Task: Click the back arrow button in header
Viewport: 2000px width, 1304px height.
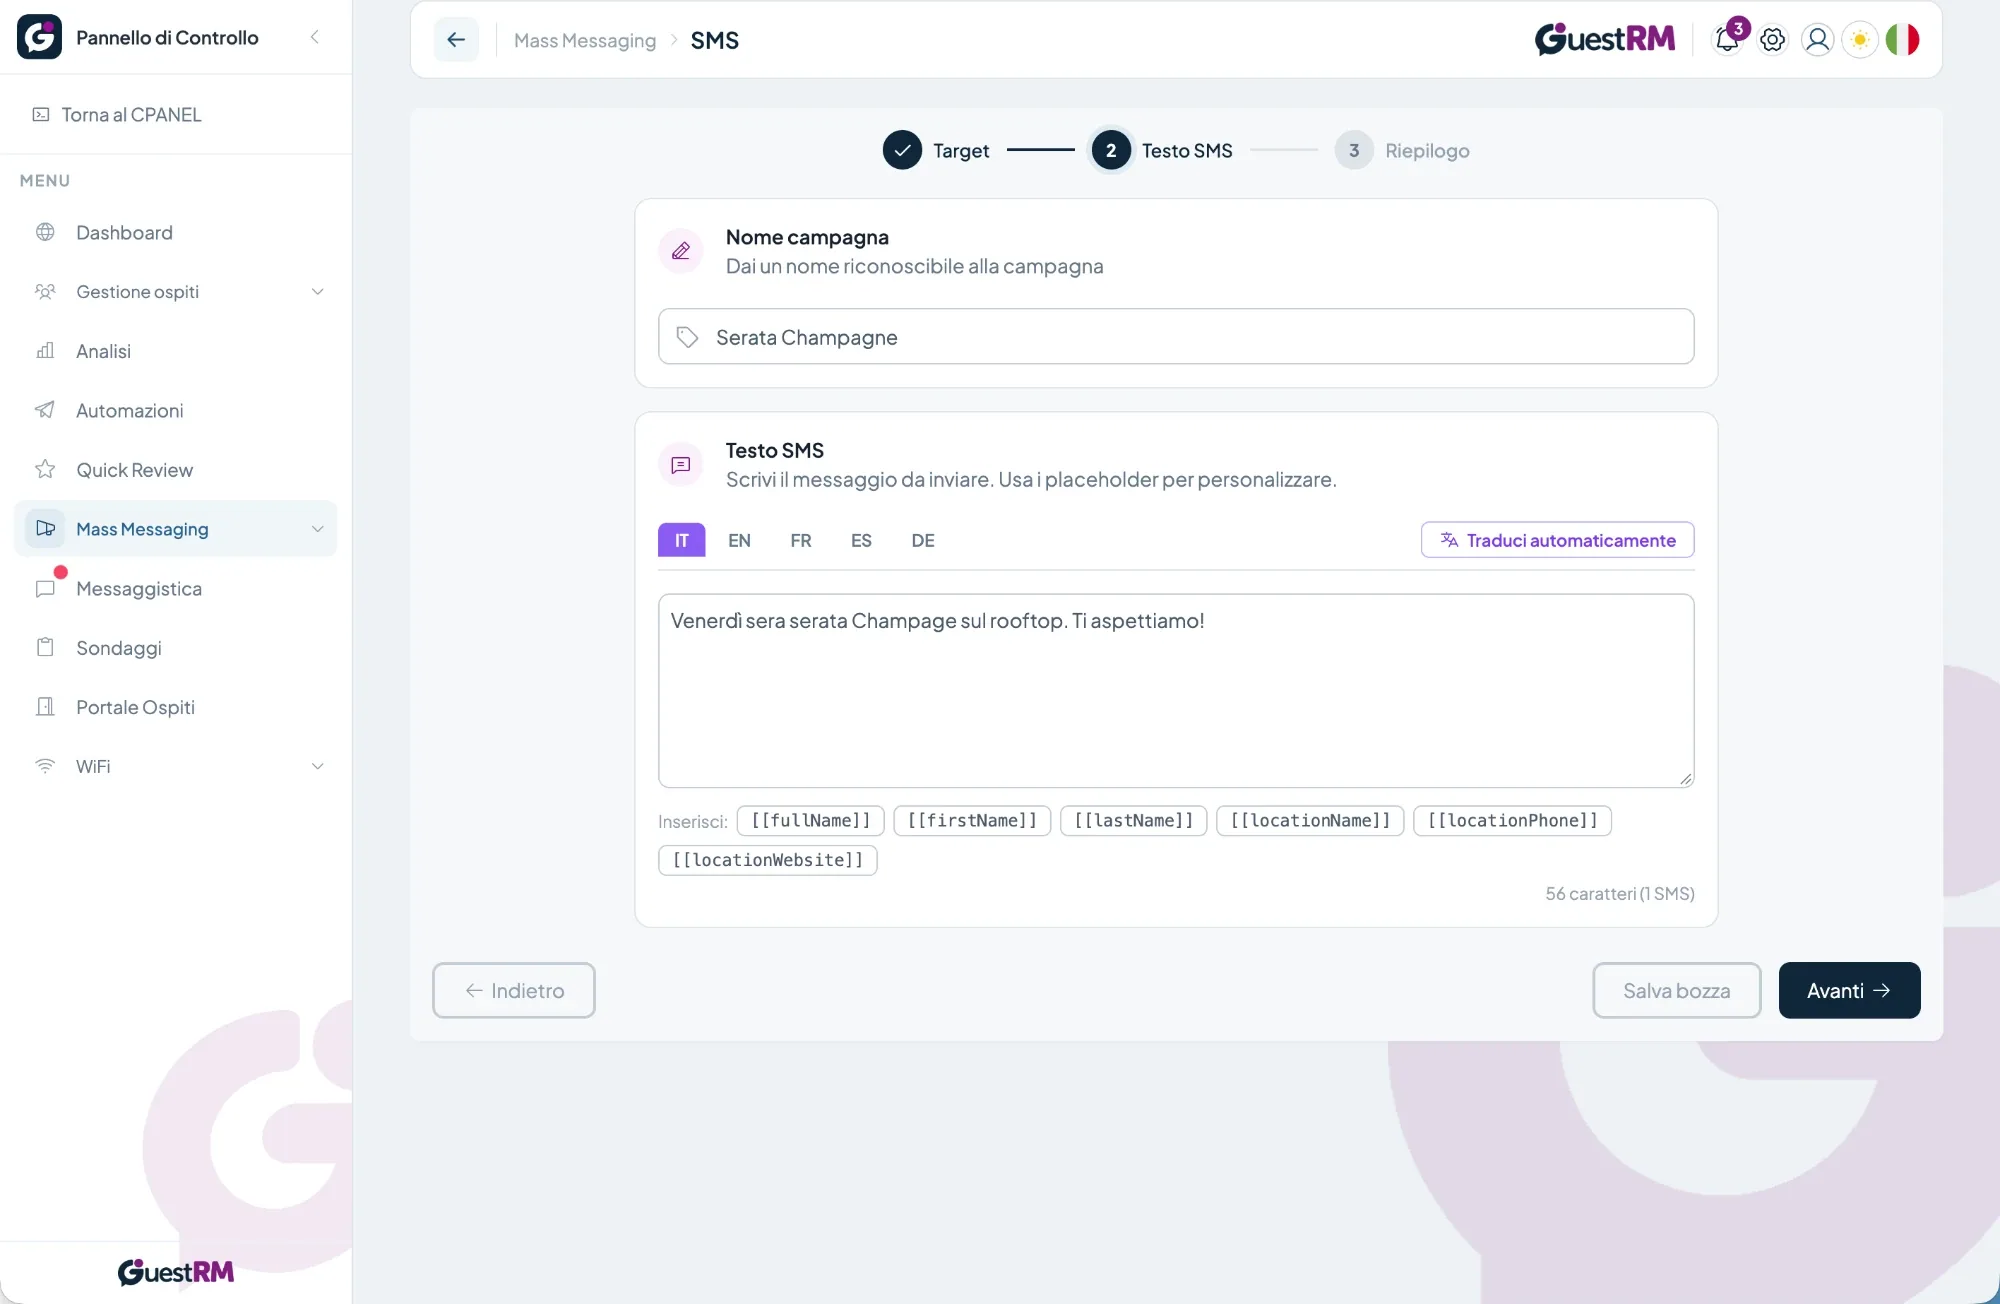Action: pos(456,40)
